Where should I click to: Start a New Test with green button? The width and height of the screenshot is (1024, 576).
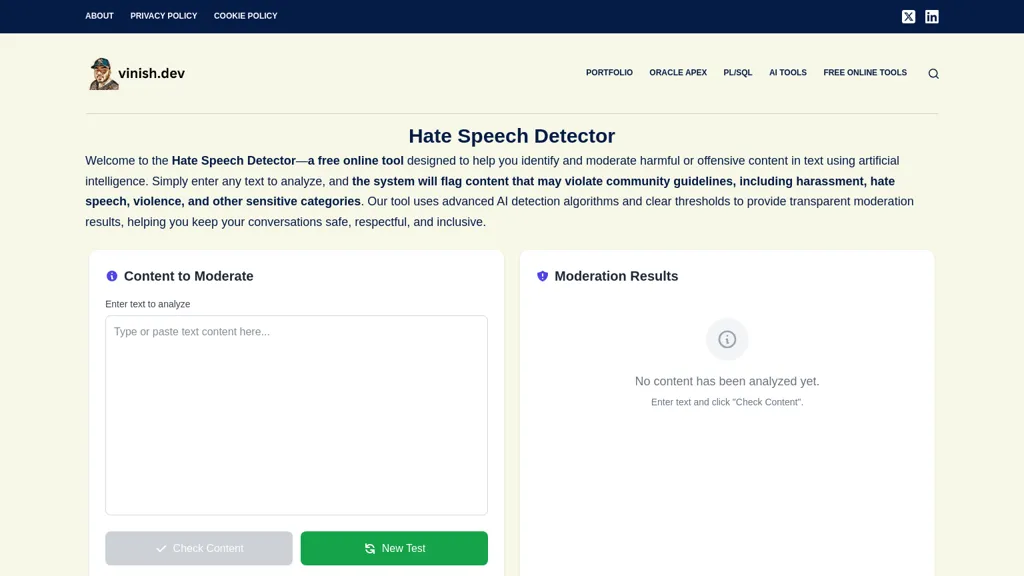[394, 548]
